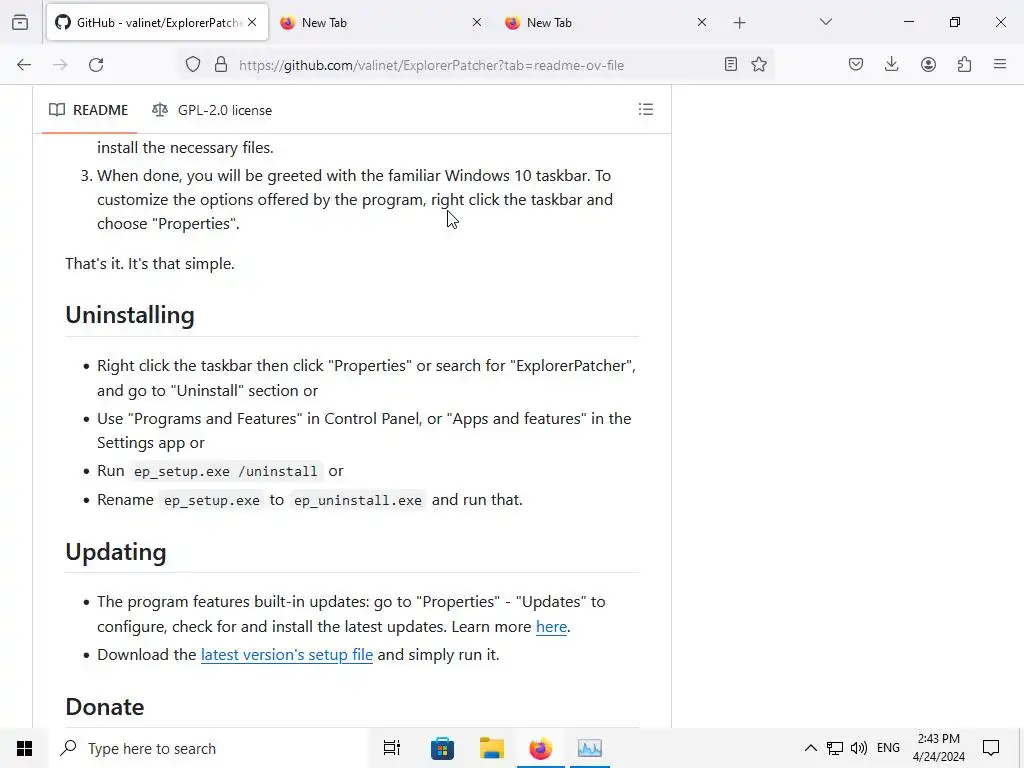This screenshot has height=768, width=1024.
Task: Show site security padlock info
Action: tap(221, 64)
